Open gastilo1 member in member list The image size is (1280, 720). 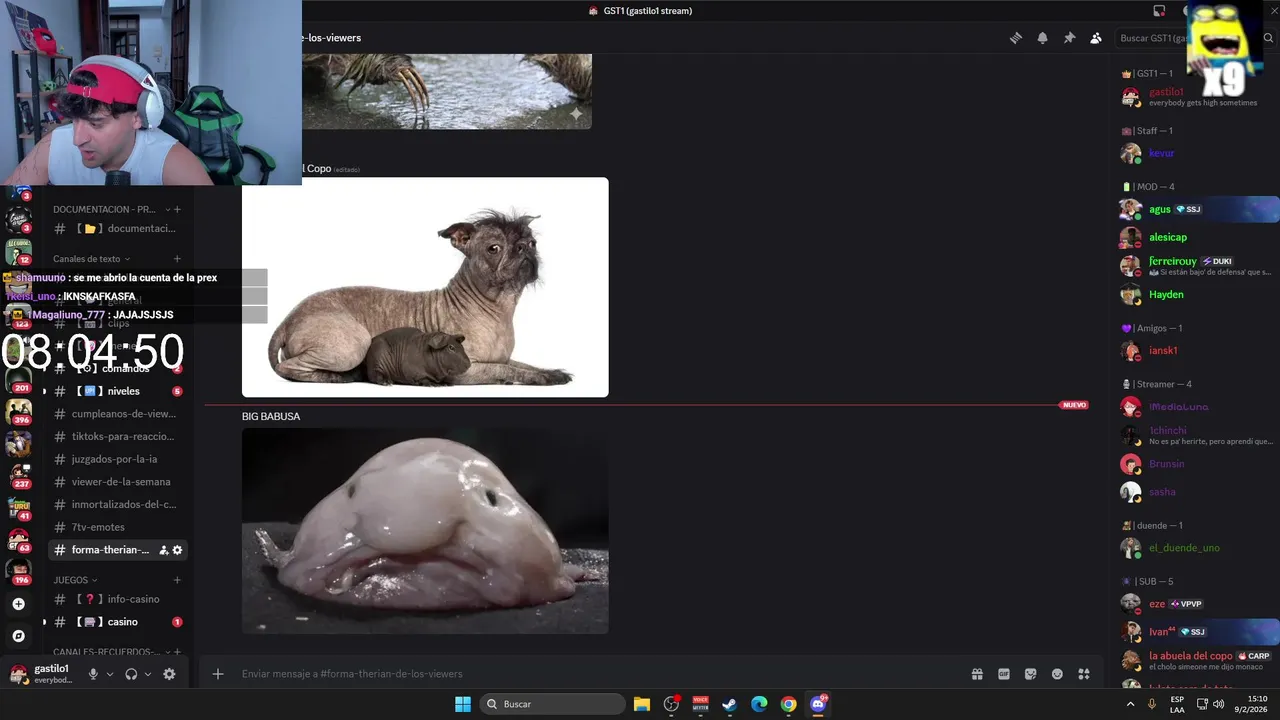click(1195, 96)
